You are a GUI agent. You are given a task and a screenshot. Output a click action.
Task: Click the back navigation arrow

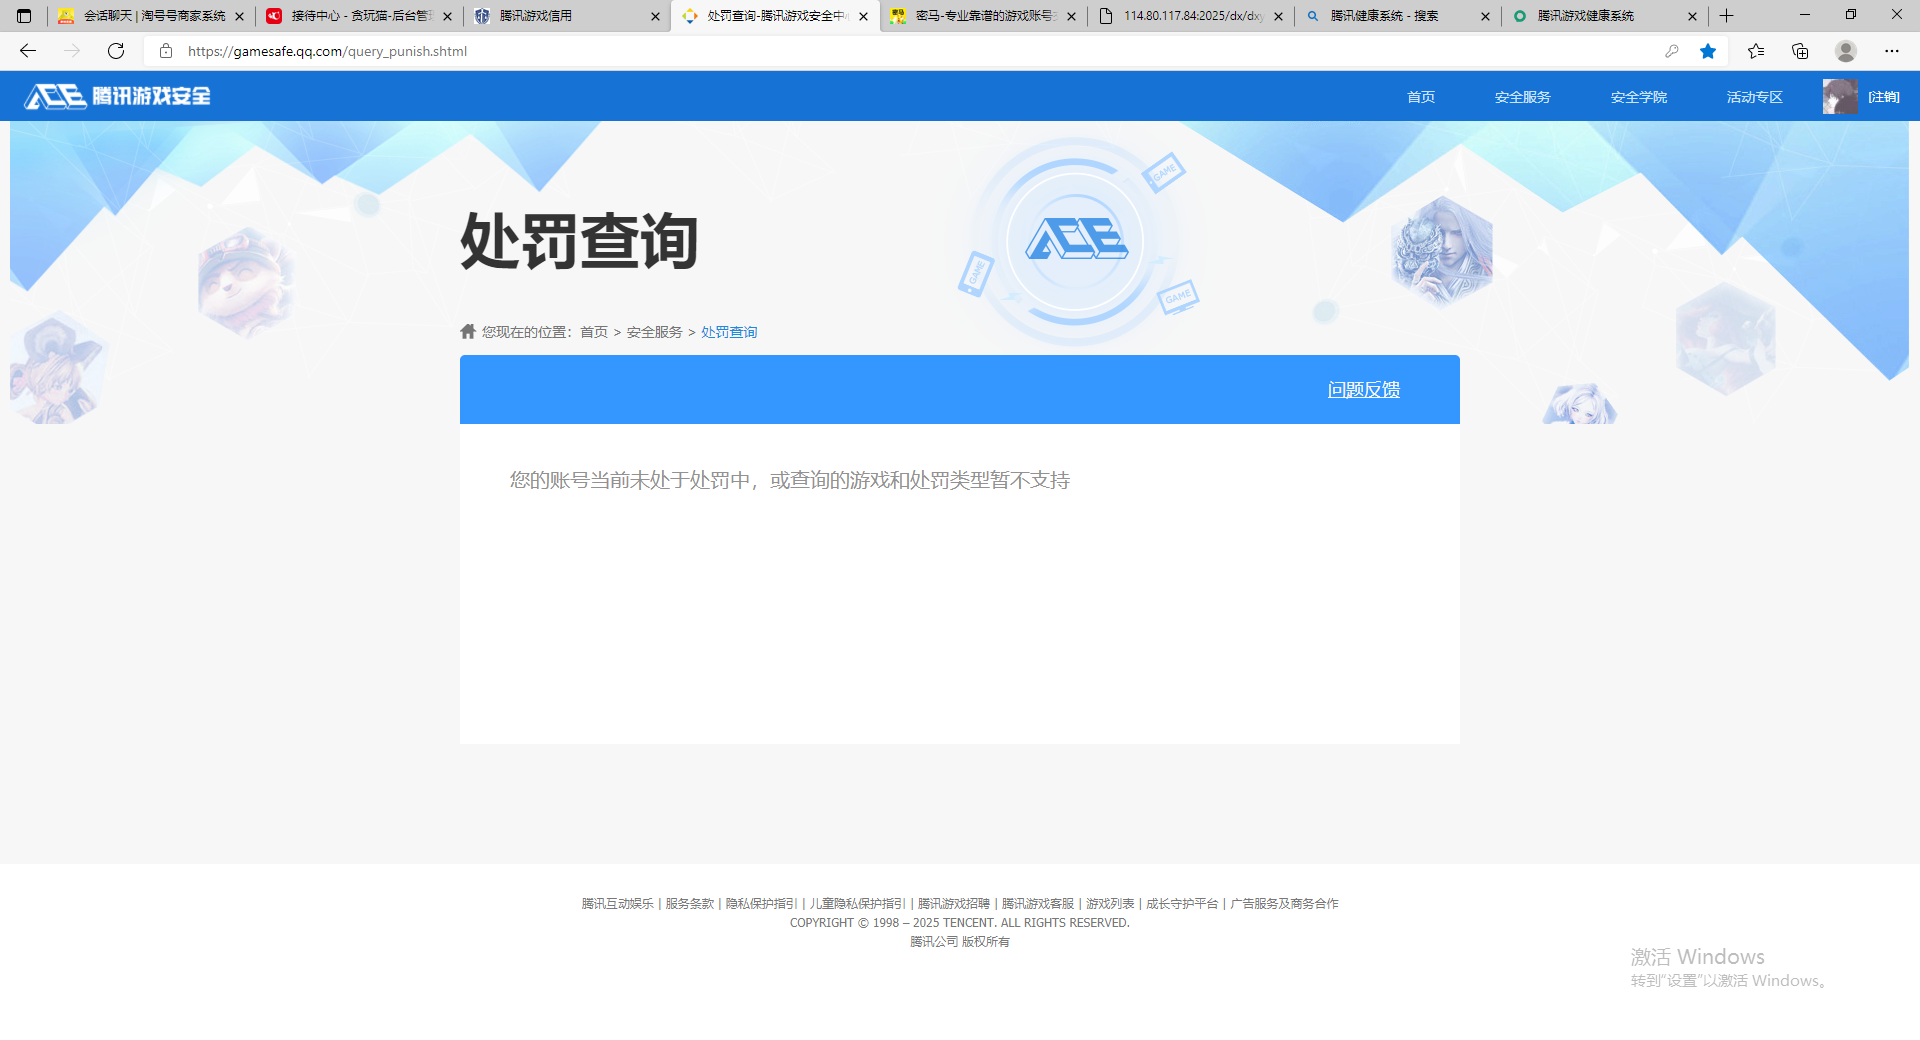click(x=28, y=51)
